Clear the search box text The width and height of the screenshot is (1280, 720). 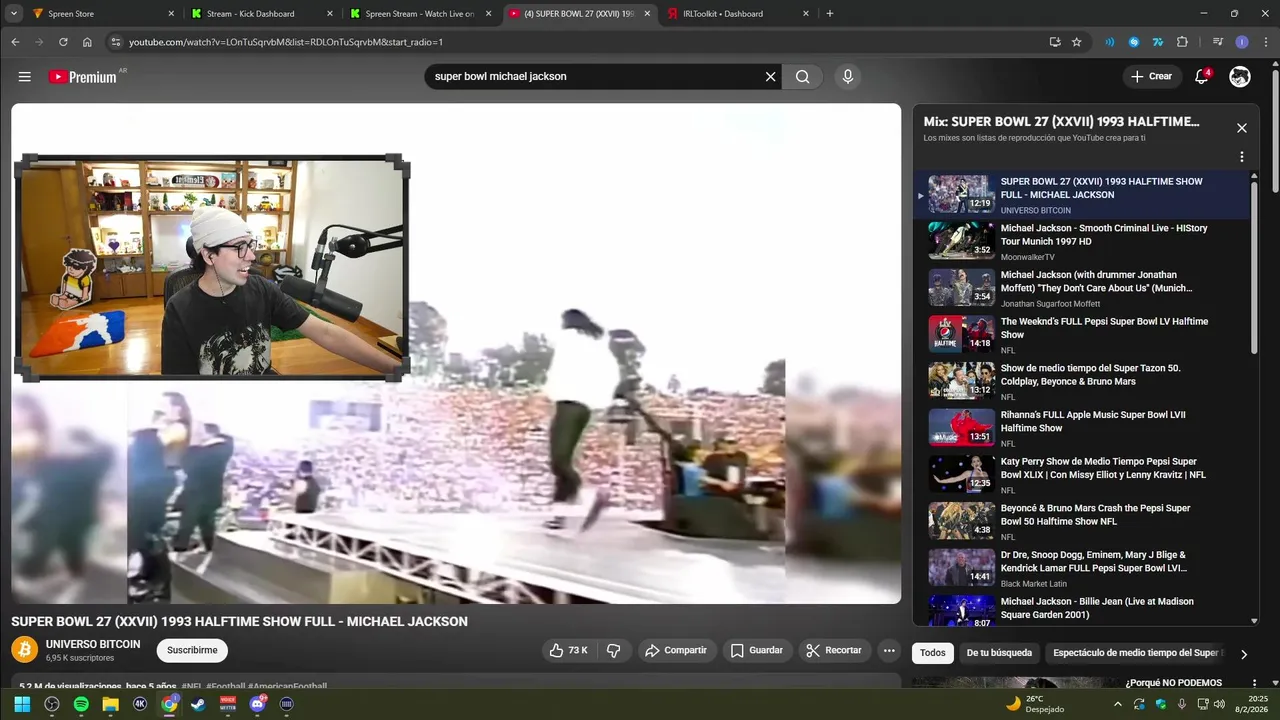click(770, 77)
